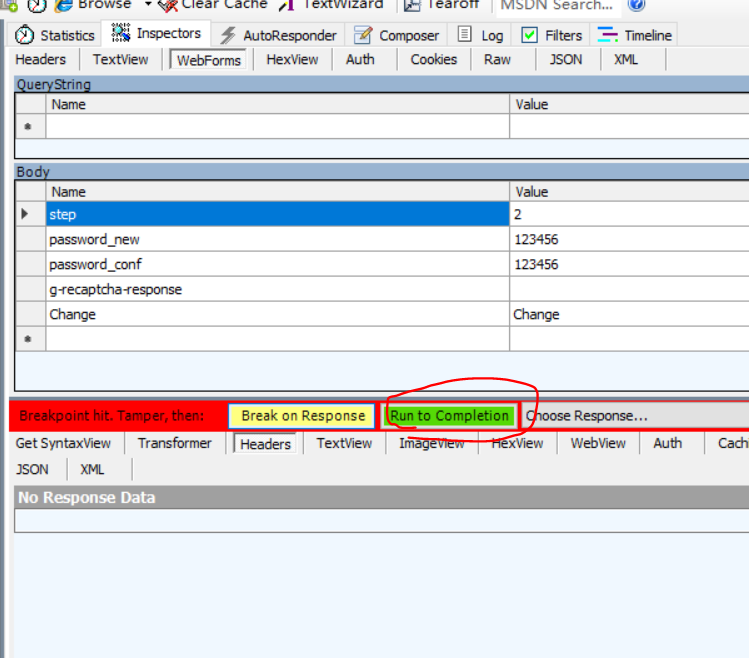Click the password_conf value 123456
The width and height of the screenshot is (749, 658).
(630, 264)
